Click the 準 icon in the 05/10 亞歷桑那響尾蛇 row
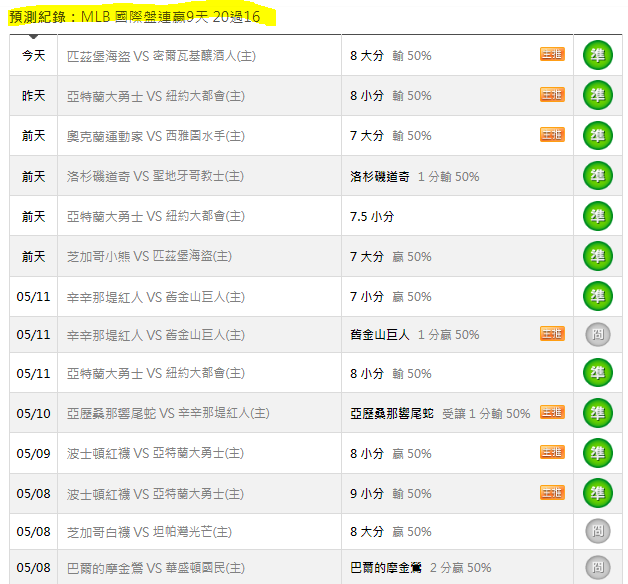This screenshot has width=628, height=584. (x=598, y=413)
